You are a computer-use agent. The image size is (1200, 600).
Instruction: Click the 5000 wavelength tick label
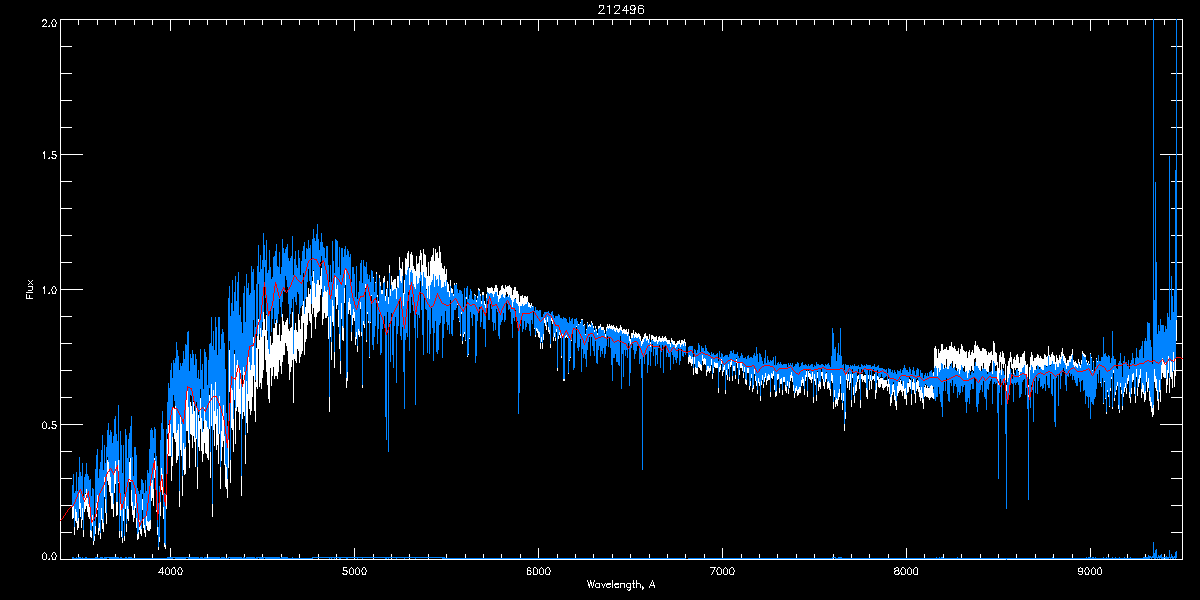click(354, 571)
